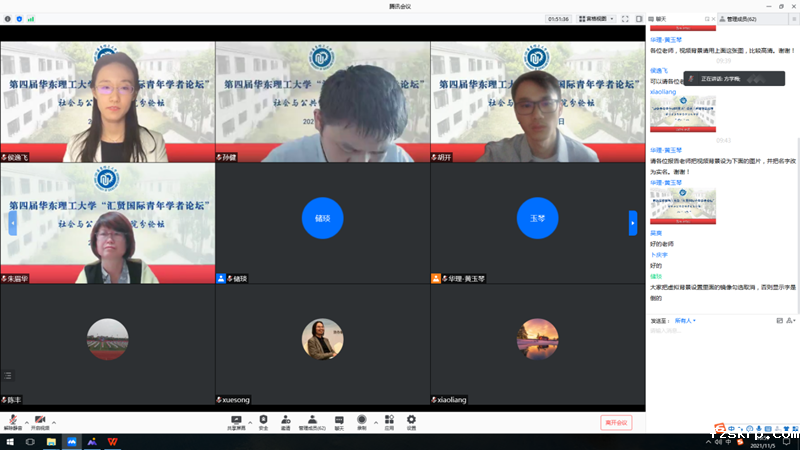The image size is (800, 450).
Task: Go to next page of video tiles
Action: 632,222
